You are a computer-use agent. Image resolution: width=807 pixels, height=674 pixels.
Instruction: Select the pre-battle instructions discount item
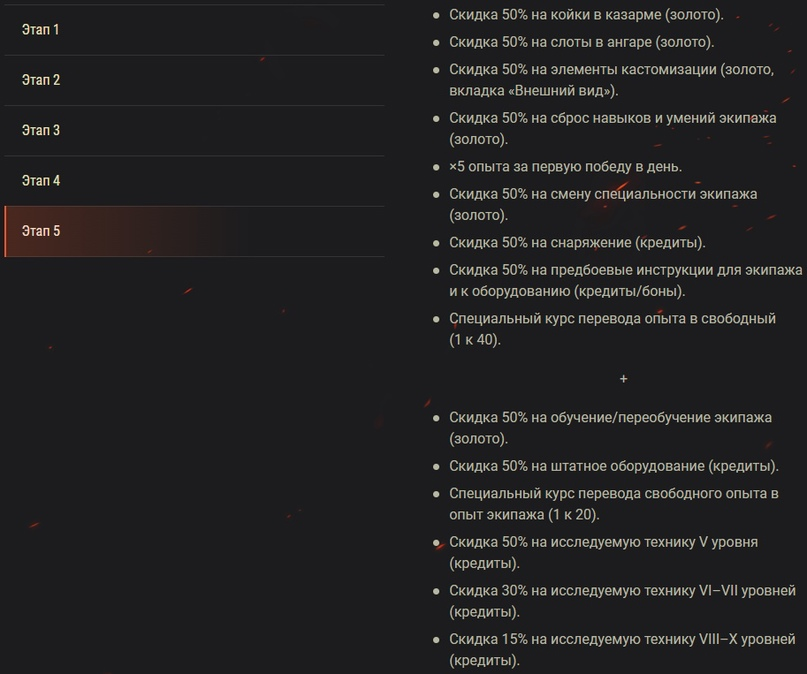[625, 280]
